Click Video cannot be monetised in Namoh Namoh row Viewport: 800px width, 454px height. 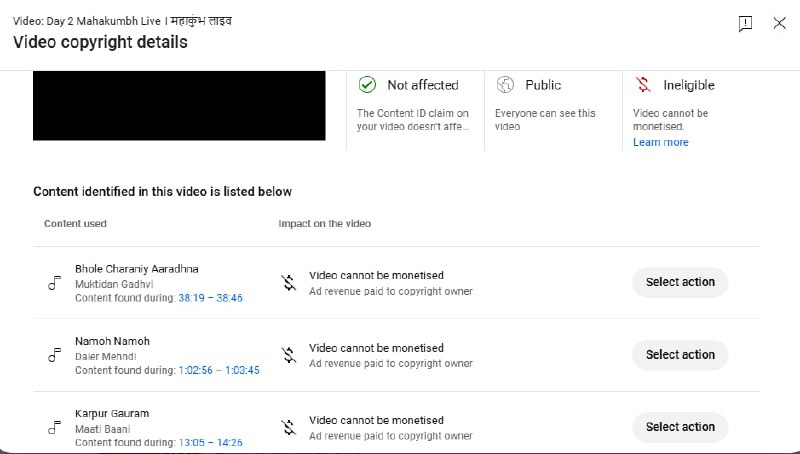[x=377, y=348]
